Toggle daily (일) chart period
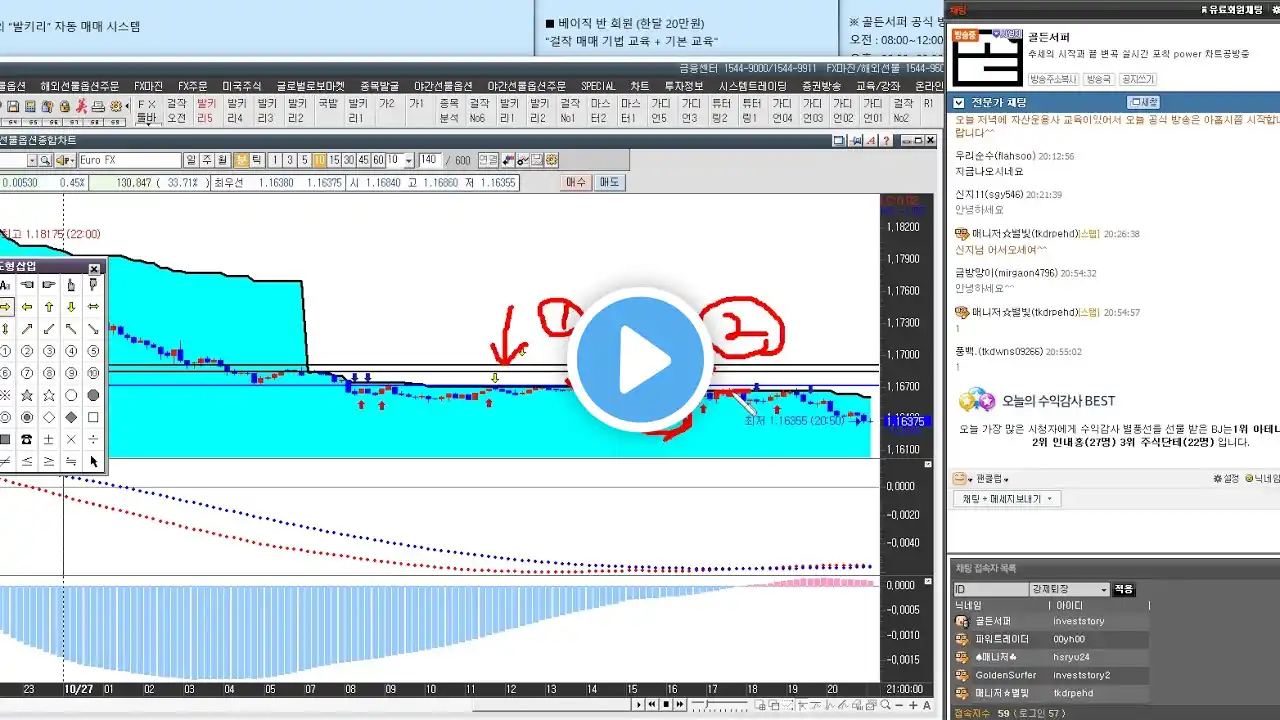1280x720 pixels. (191, 160)
